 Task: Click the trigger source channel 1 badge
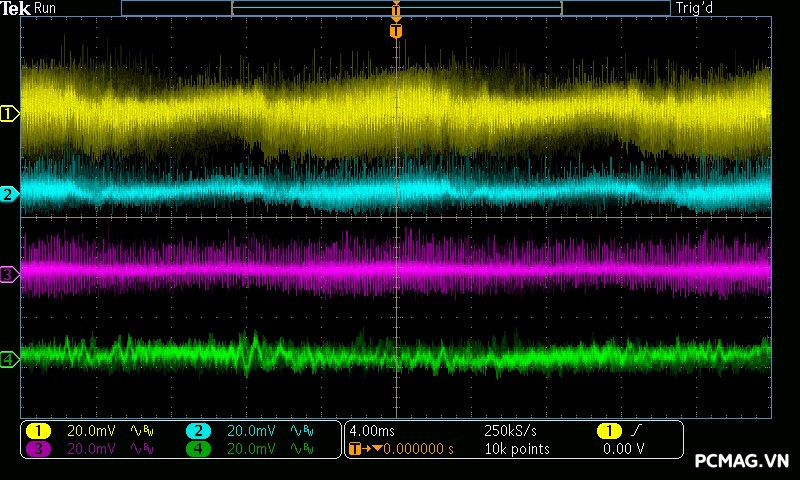608,431
